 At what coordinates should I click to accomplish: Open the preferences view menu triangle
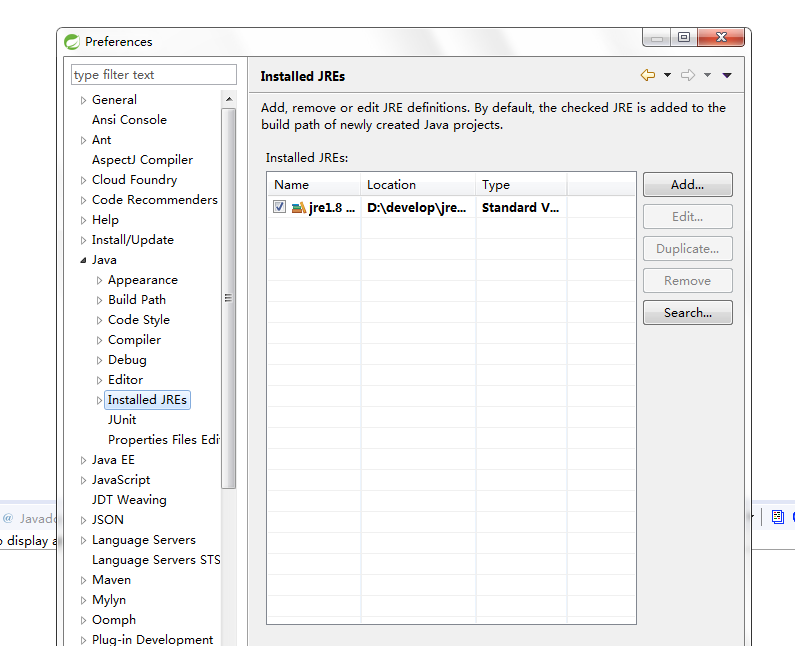point(727,75)
